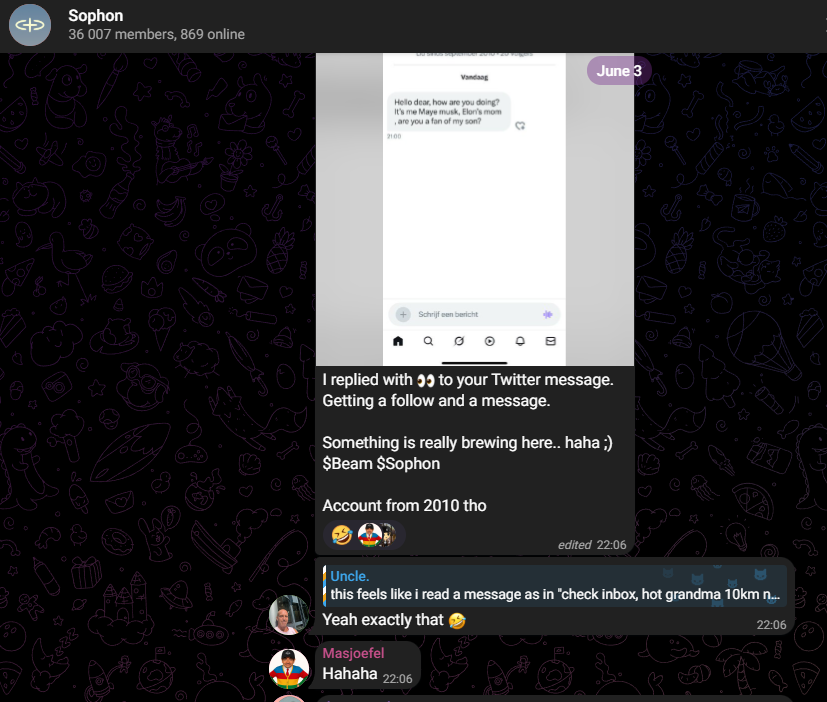Focus the 'Schrijf een bericht' input field
The image size is (827, 702).
point(474,314)
